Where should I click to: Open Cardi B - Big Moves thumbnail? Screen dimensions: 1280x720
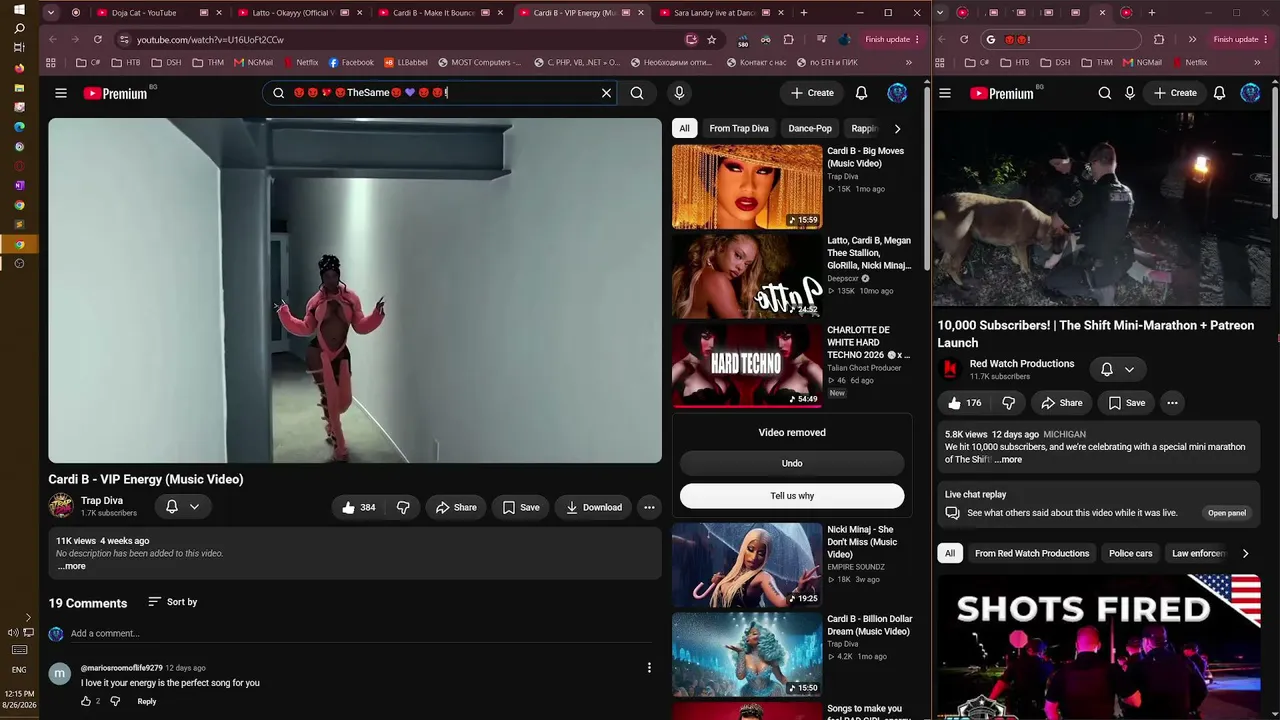[747, 187]
